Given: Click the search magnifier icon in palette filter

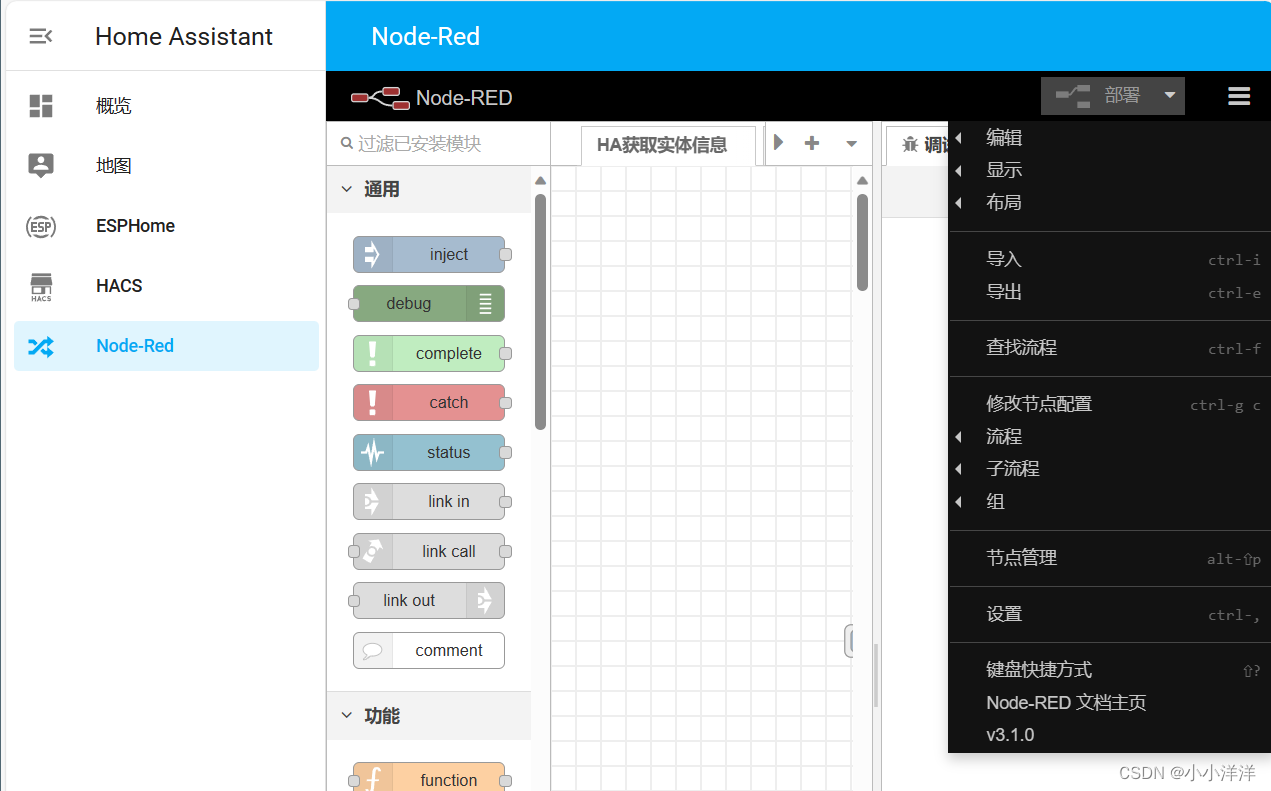Looking at the screenshot, I should [x=347, y=144].
